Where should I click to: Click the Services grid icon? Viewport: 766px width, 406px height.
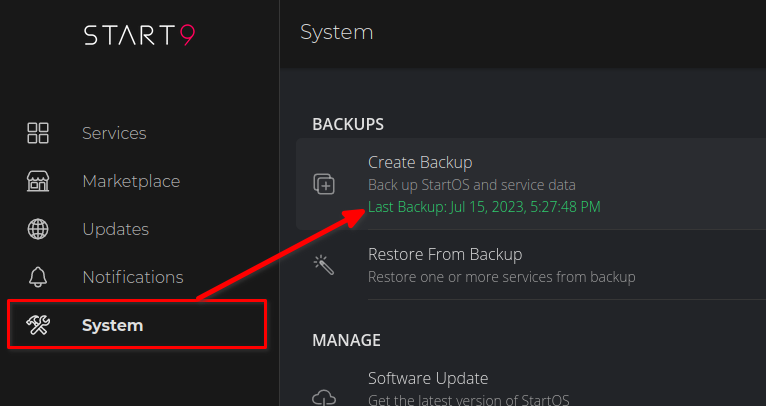click(38, 133)
